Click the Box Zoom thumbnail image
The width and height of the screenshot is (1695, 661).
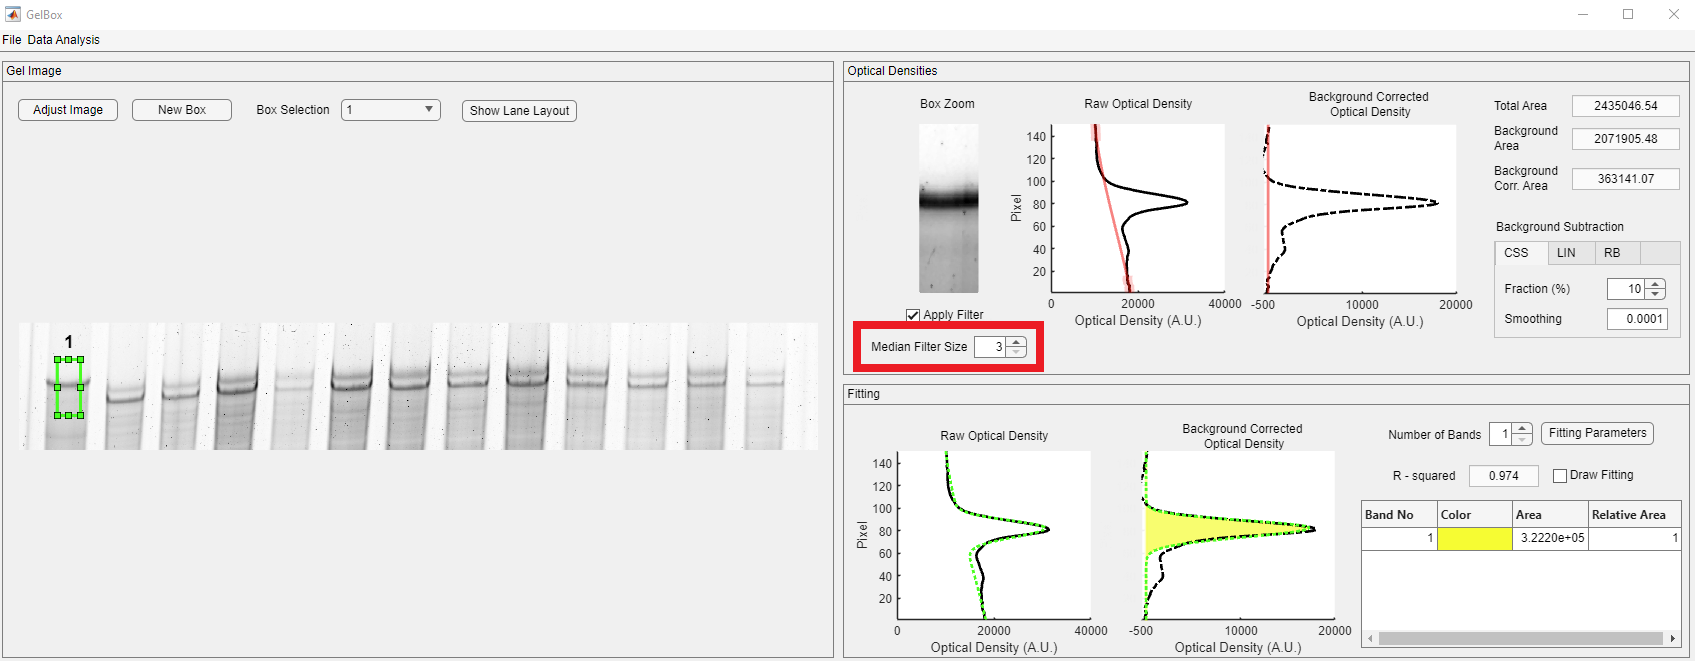[x=948, y=208]
